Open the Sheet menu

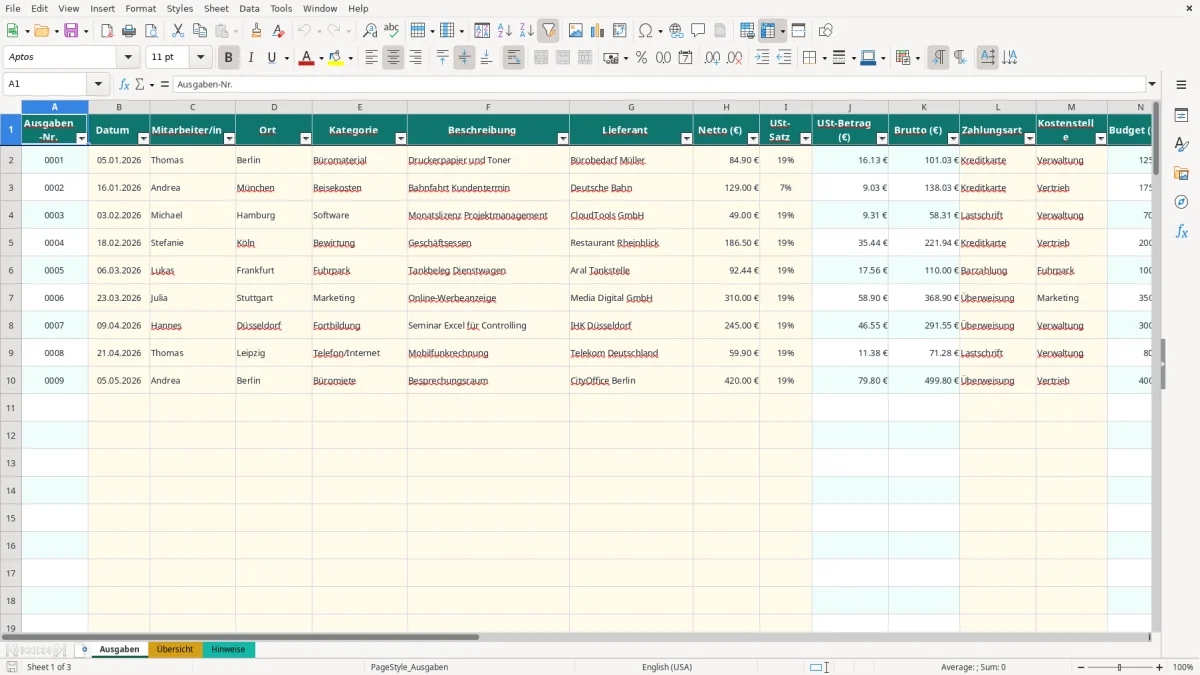pyautogui.click(x=216, y=8)
